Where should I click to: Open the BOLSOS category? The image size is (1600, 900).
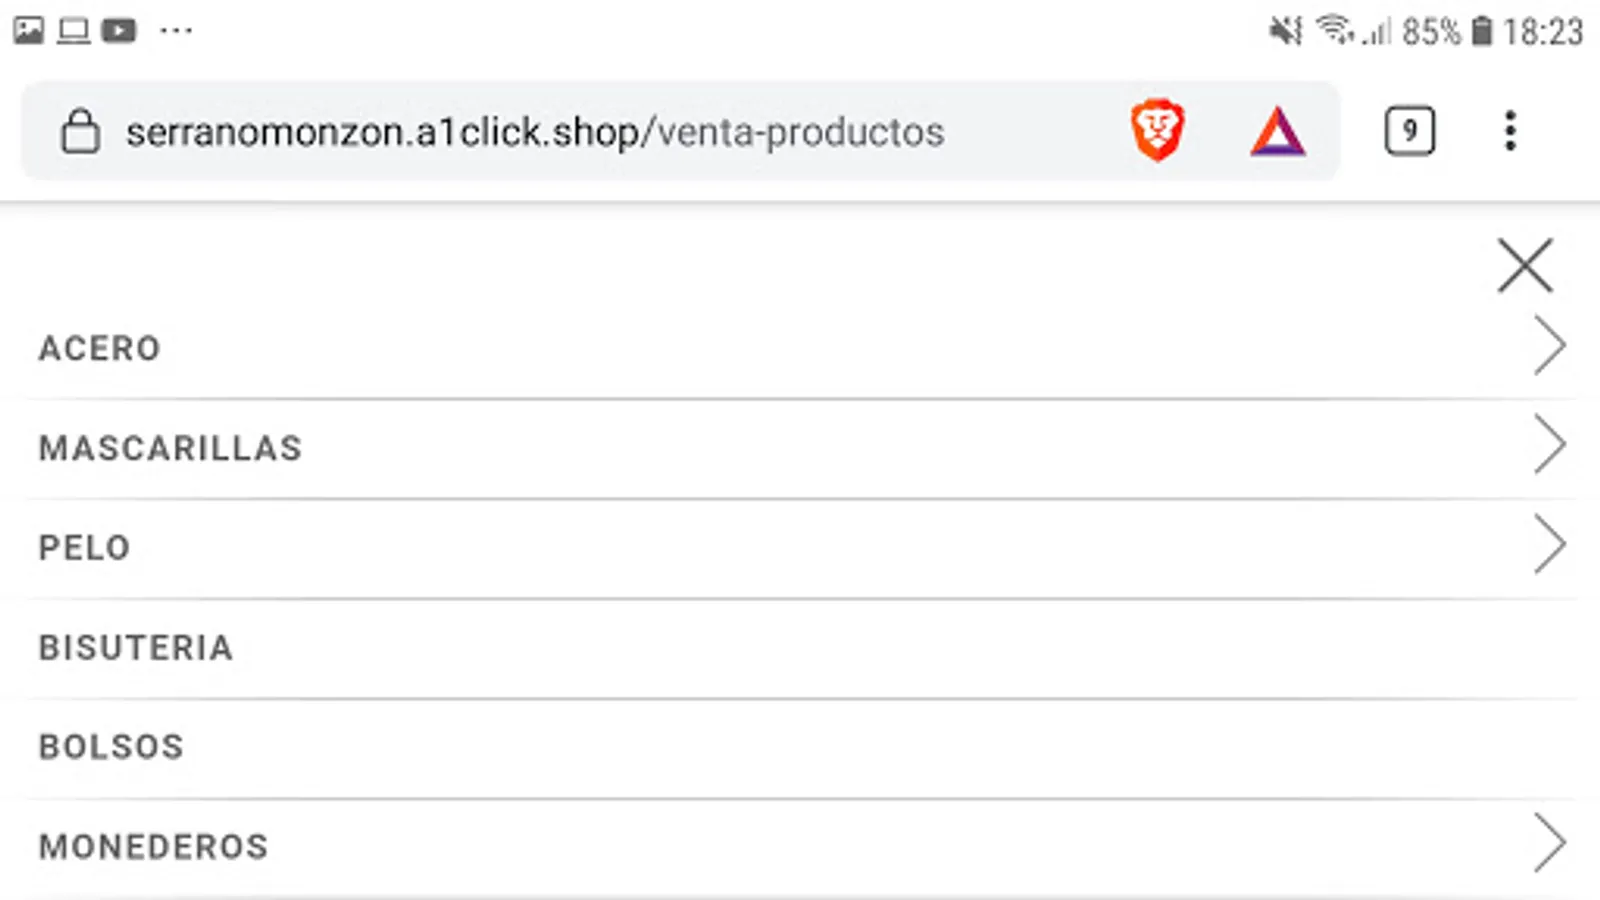[111, 747]
